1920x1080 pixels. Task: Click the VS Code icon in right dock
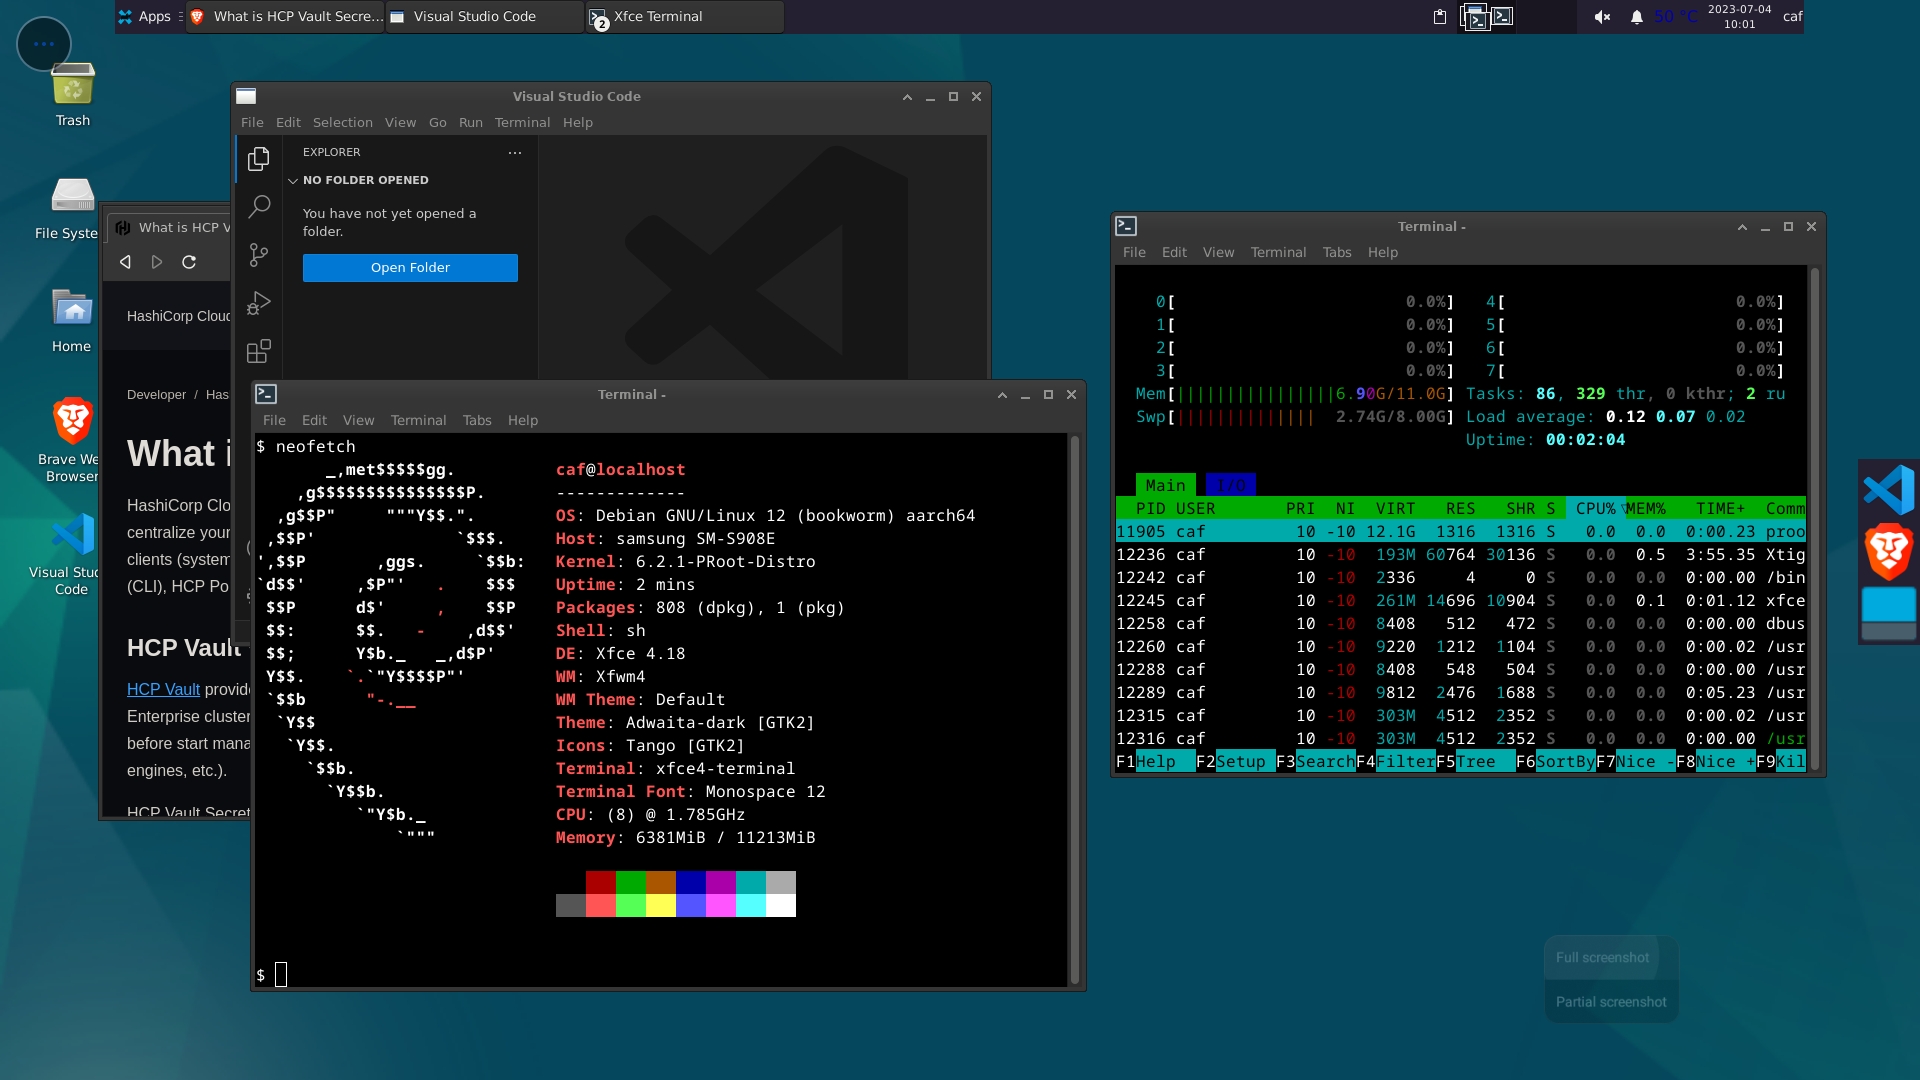1889,490
